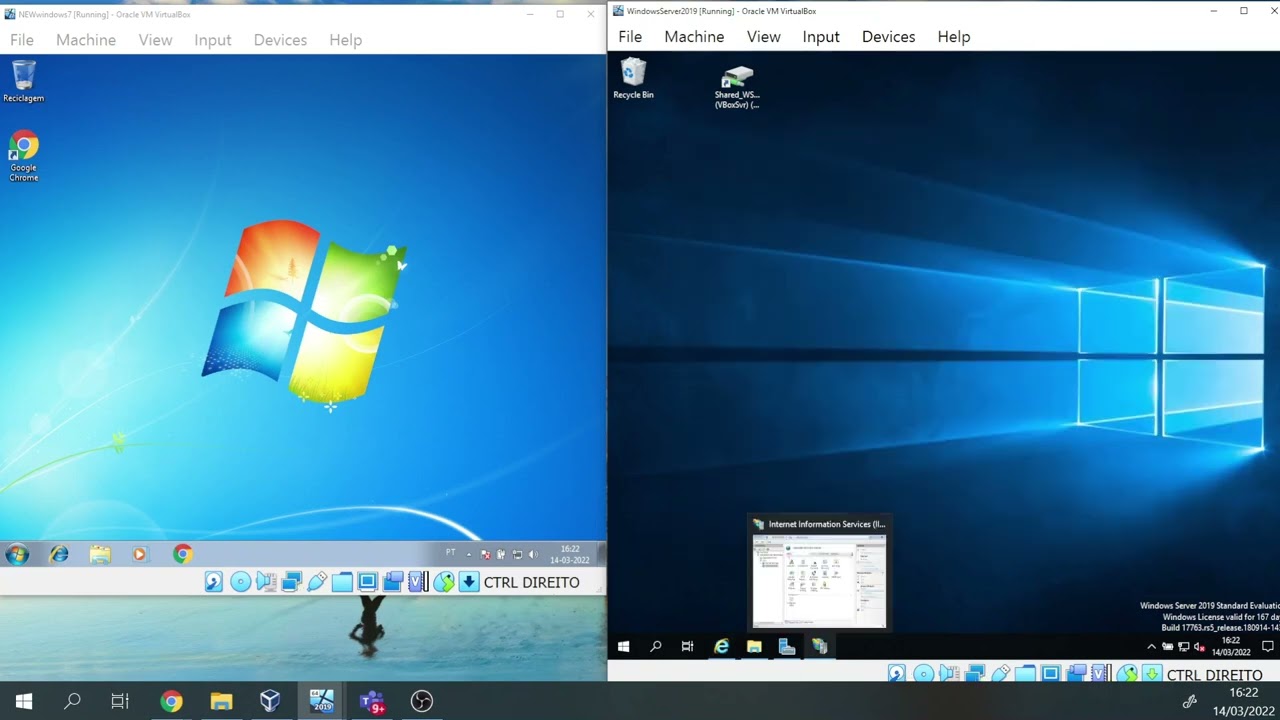
Task: Click Windows 7 volume tray icon
Action: [x=532, y=554]
